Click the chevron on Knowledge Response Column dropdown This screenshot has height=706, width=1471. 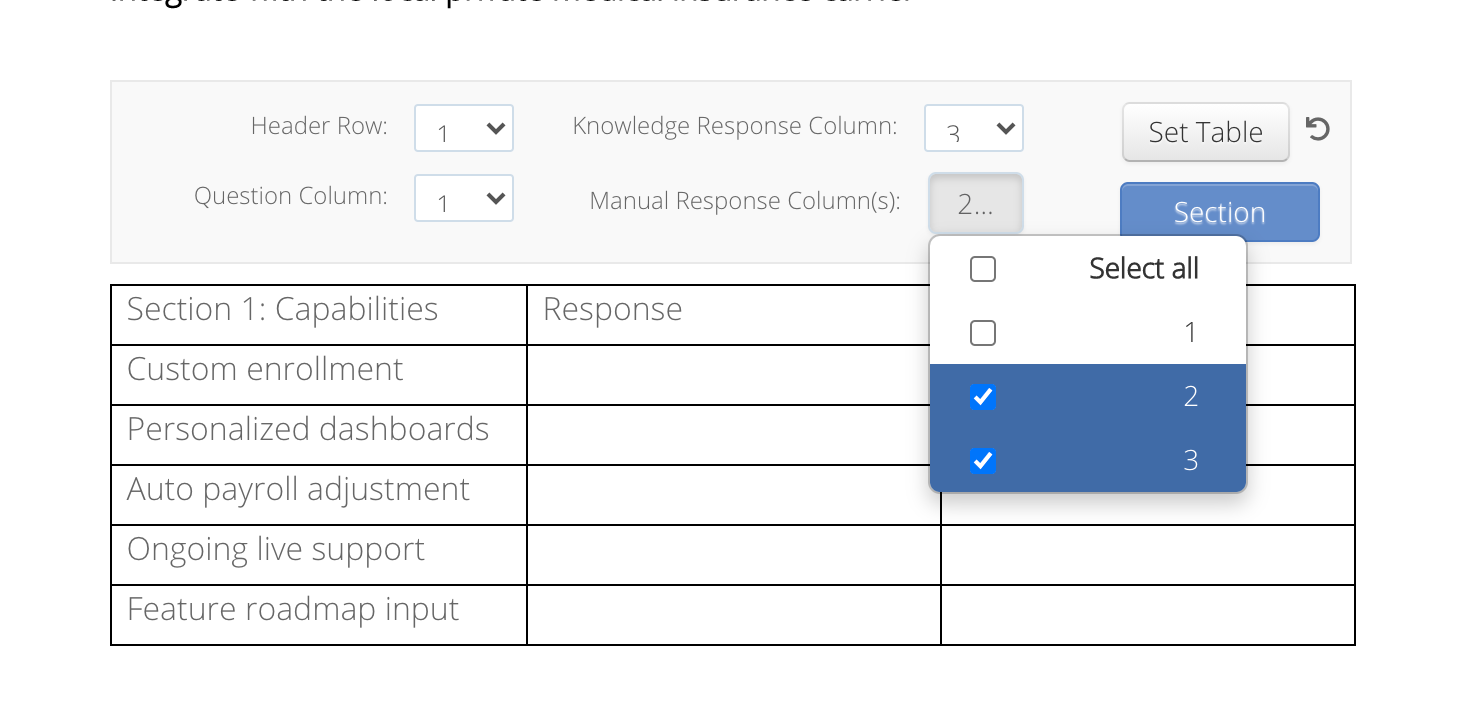[x=1005, y=128]
